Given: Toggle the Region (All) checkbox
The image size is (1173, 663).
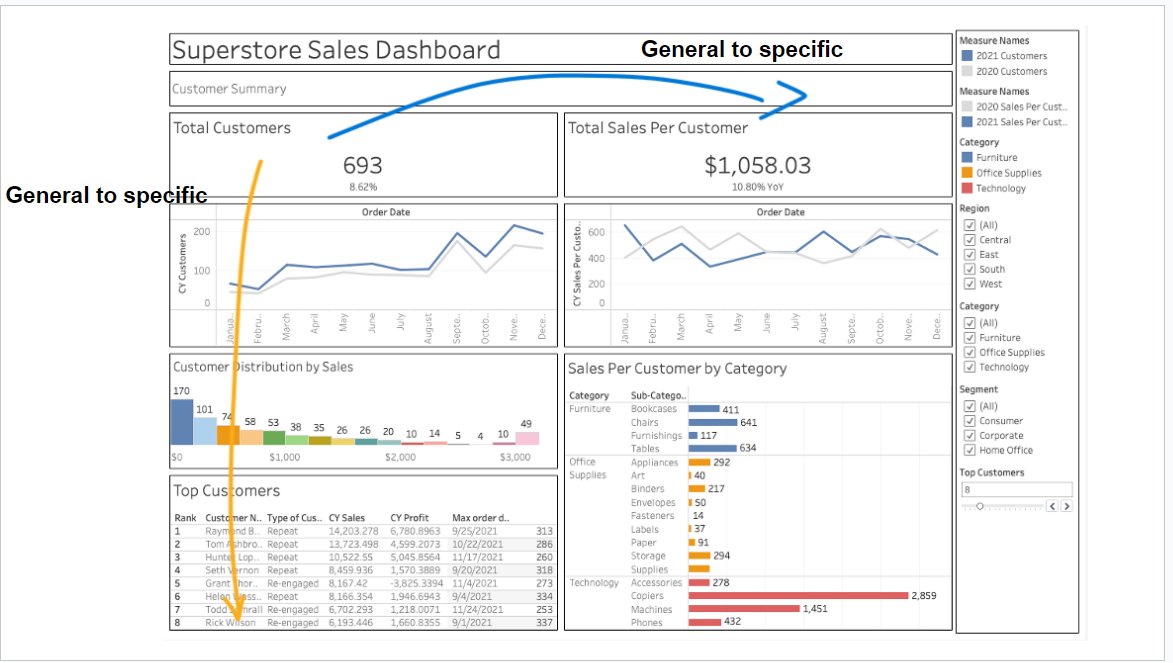Looking at the screenshot, I should pos(970,224).
